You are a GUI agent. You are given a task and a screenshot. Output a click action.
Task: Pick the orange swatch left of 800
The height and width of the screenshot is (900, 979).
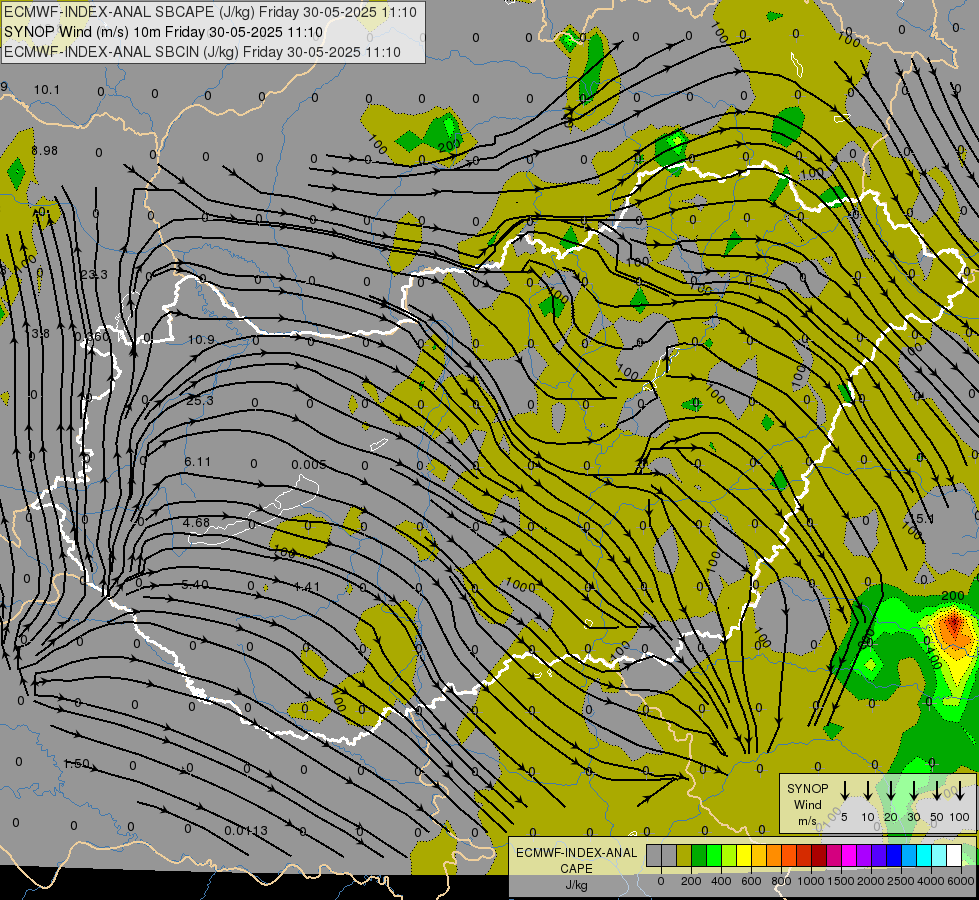click(774, 855)
